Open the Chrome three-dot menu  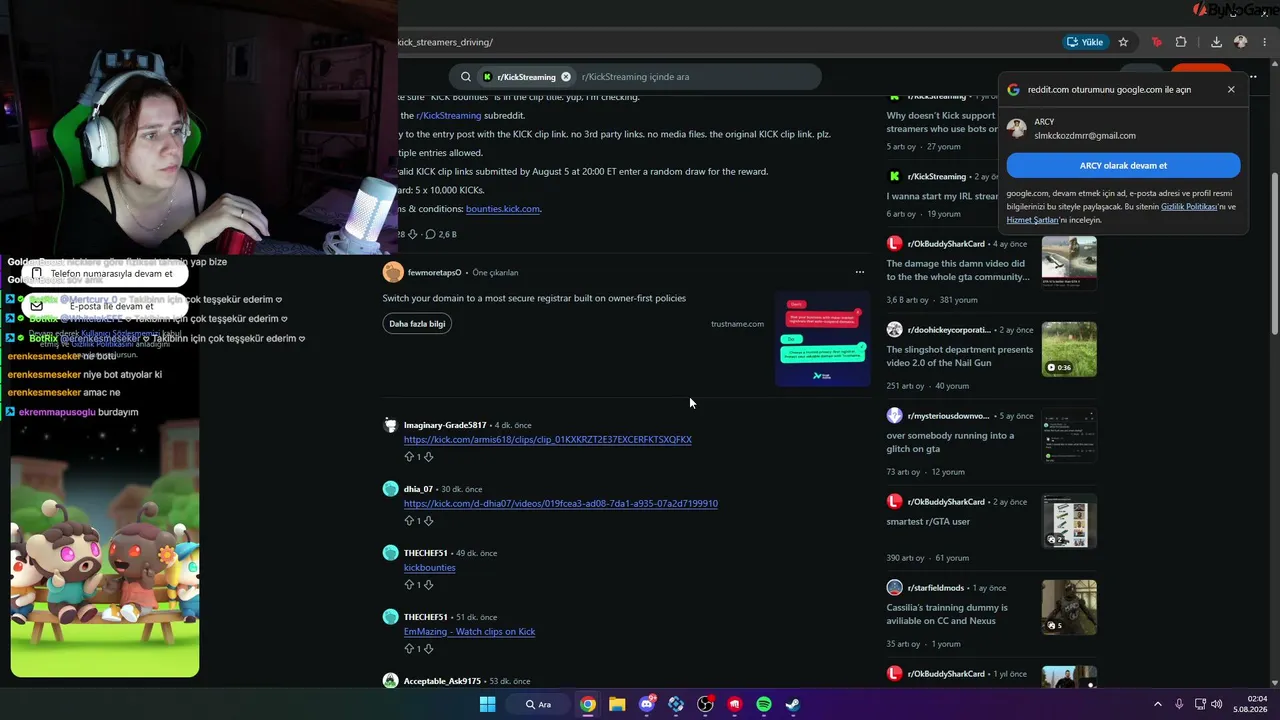(x=1266, y=42)
